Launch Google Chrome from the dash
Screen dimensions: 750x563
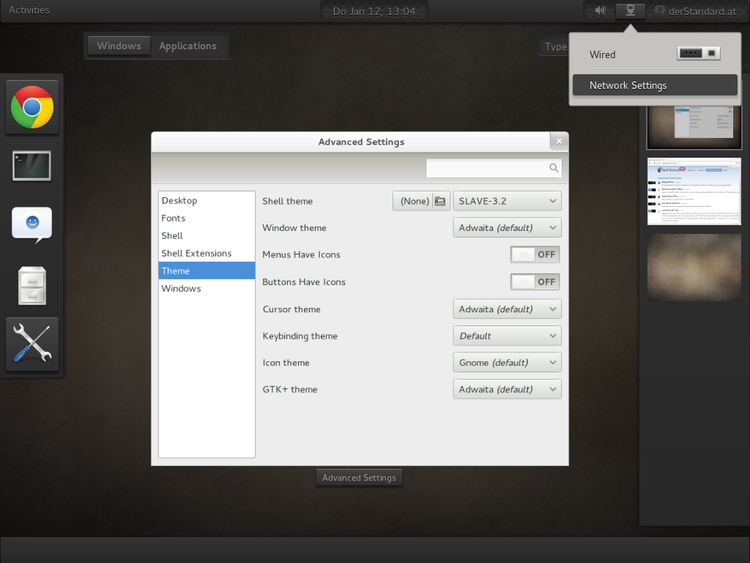(32, 108)
